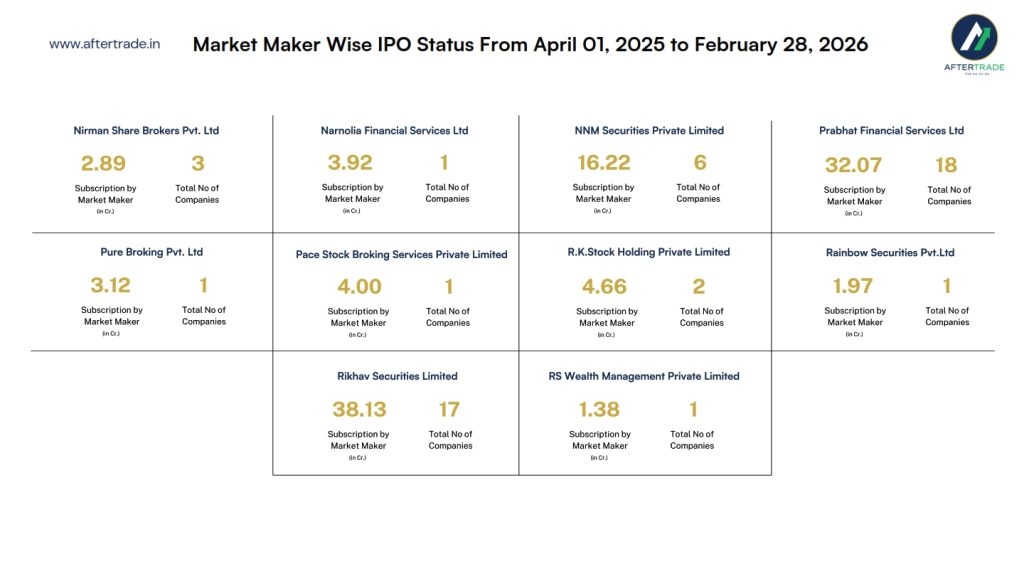Click the 18 total companies count
Viewport: 1024px width, 576px height.
pos(946,165)
